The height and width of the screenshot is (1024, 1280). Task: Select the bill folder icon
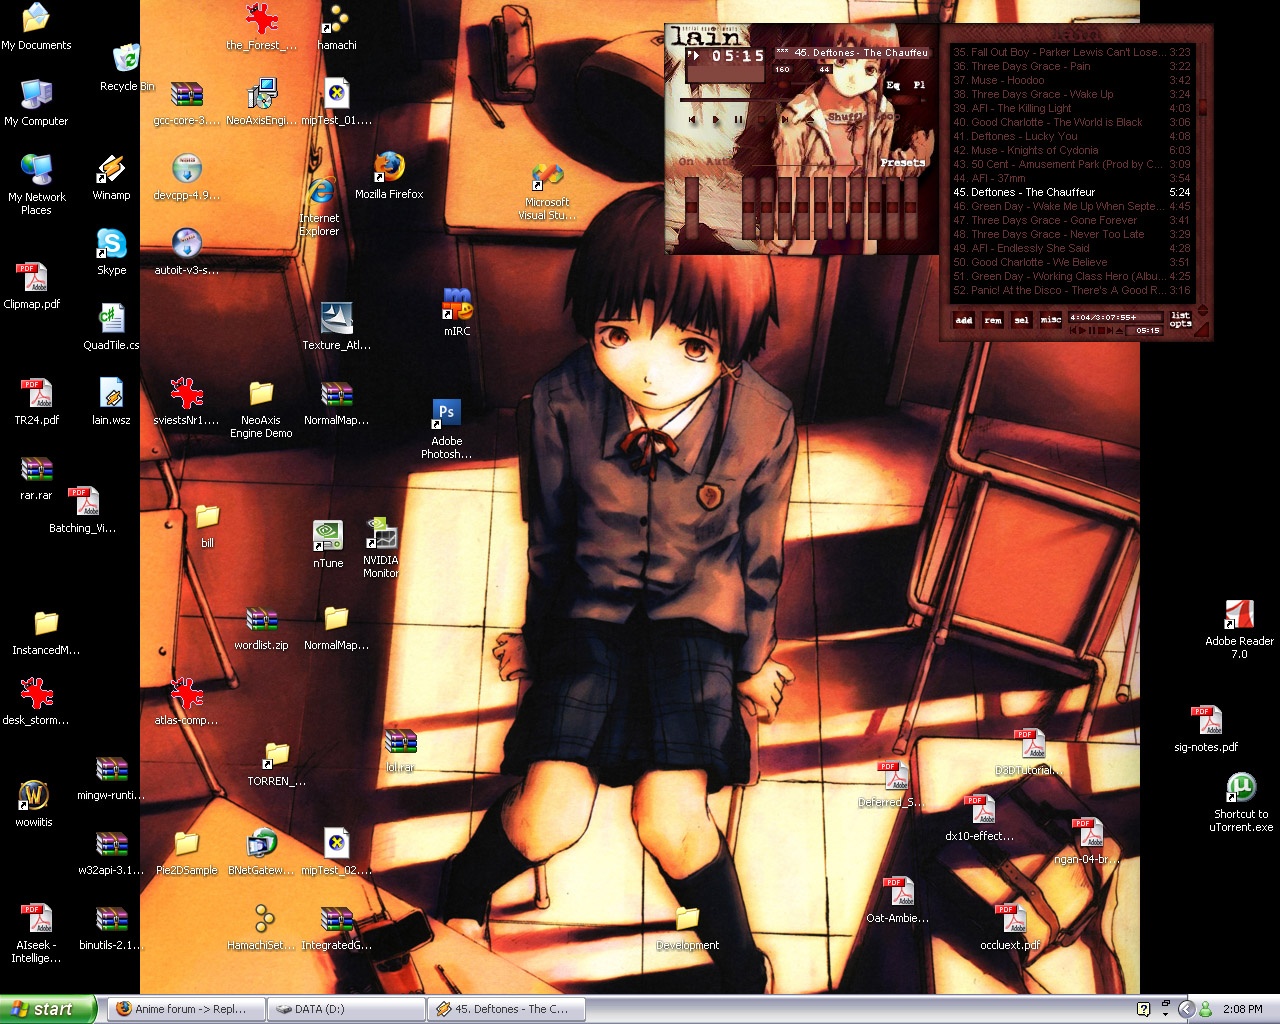(207, 526)
